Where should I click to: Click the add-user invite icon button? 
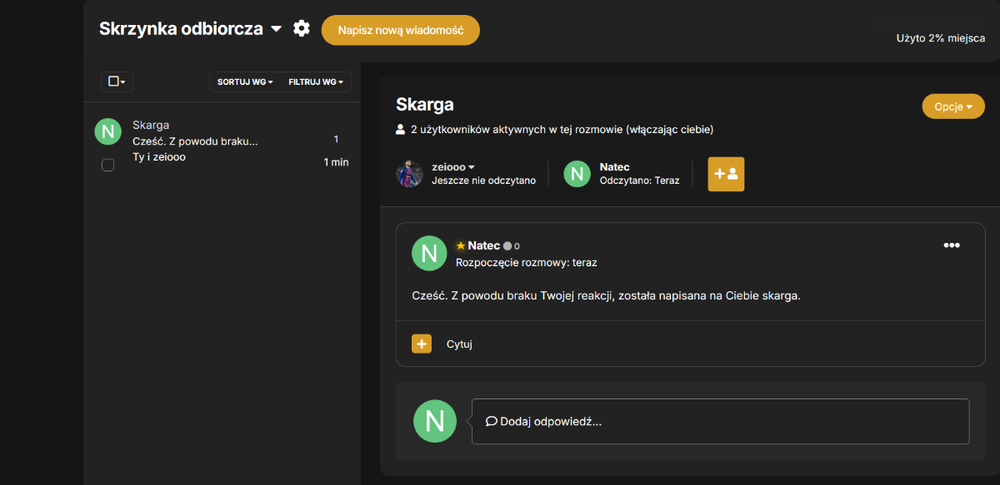click(726, 174)
